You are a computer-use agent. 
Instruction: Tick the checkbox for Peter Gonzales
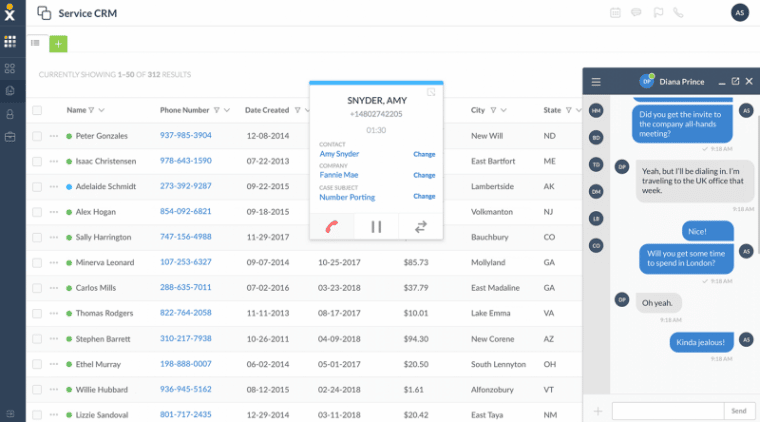37,136
